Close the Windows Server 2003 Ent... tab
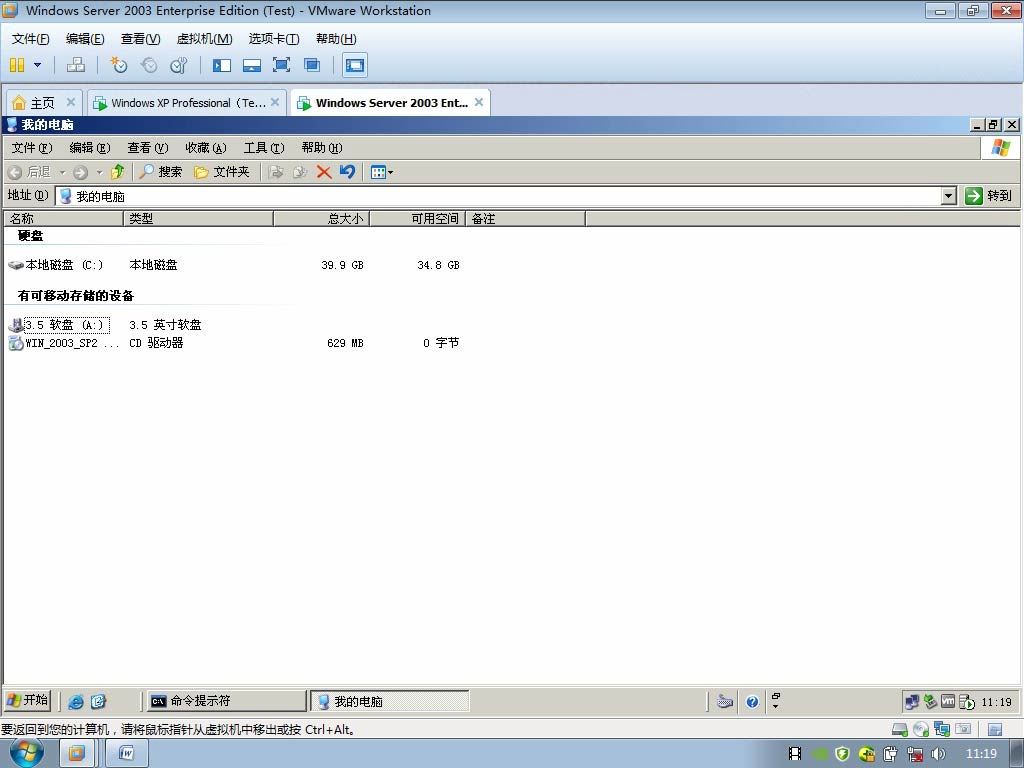 pyautogui.click(x=479, y=102)
